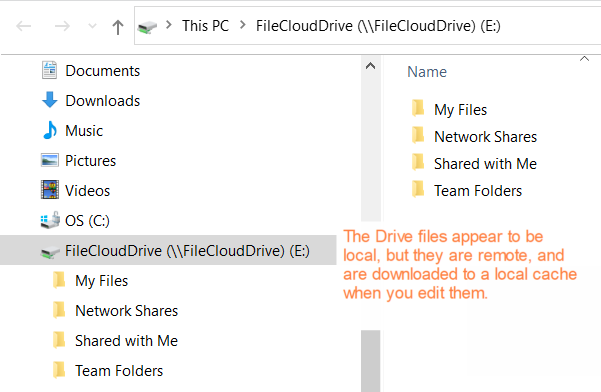The image size is (601, 392).
Task: Open the OS (C:) drive
Action: click(87, 221)
